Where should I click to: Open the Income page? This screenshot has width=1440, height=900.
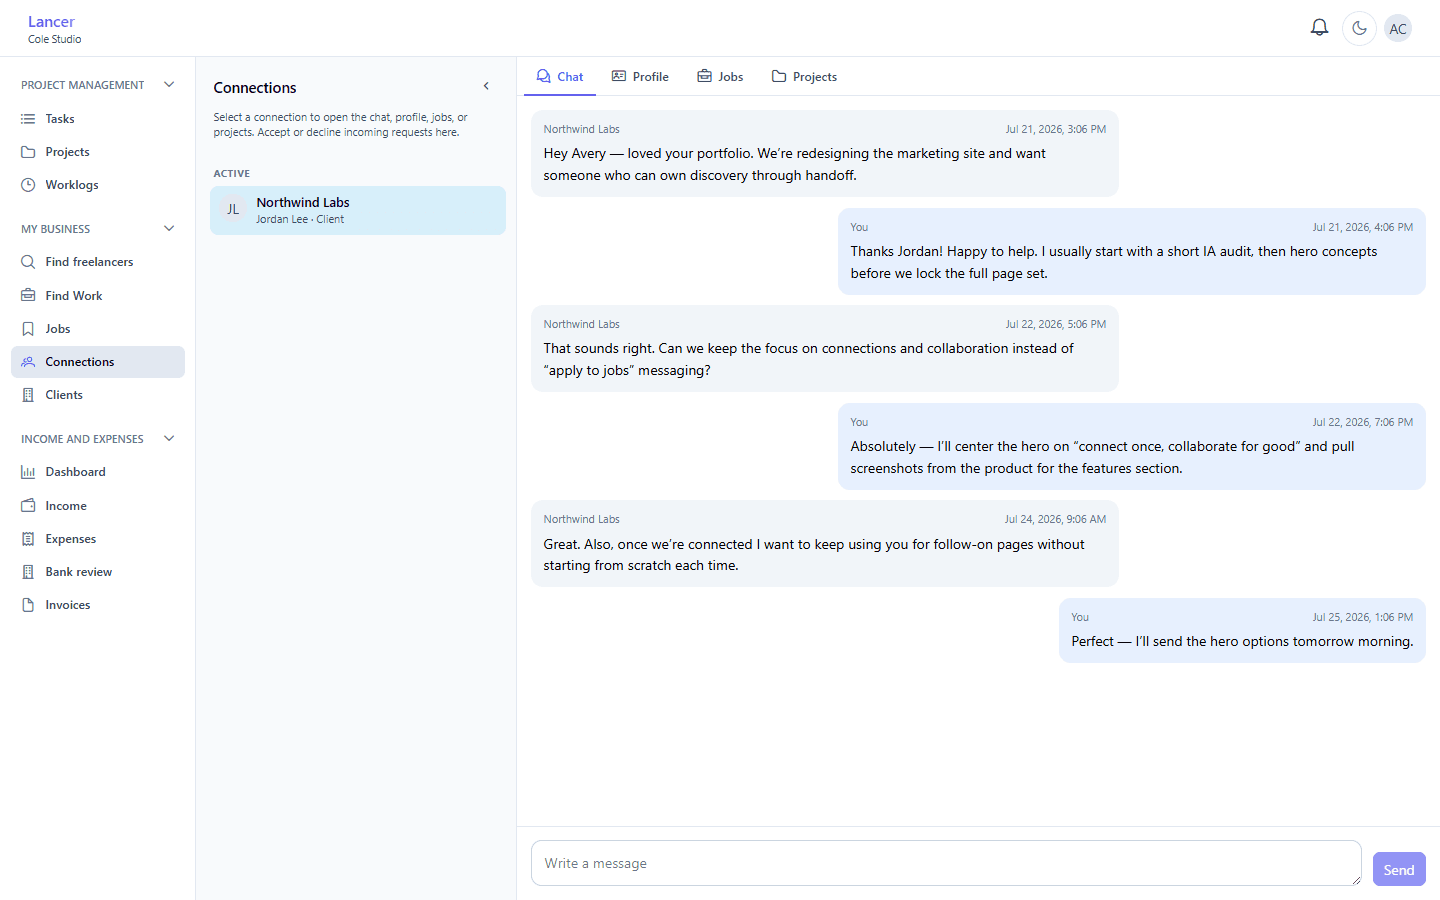click(x=98, y=506)
